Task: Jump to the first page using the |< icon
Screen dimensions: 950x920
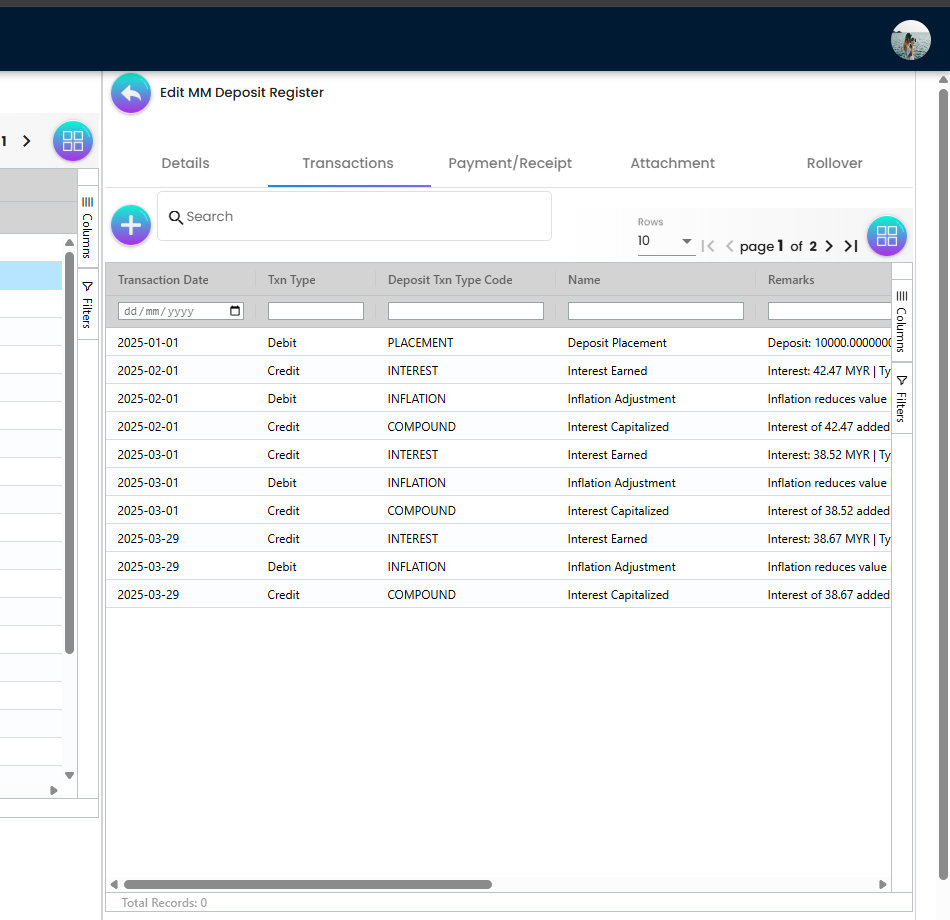Action: [x=707, y=245]
